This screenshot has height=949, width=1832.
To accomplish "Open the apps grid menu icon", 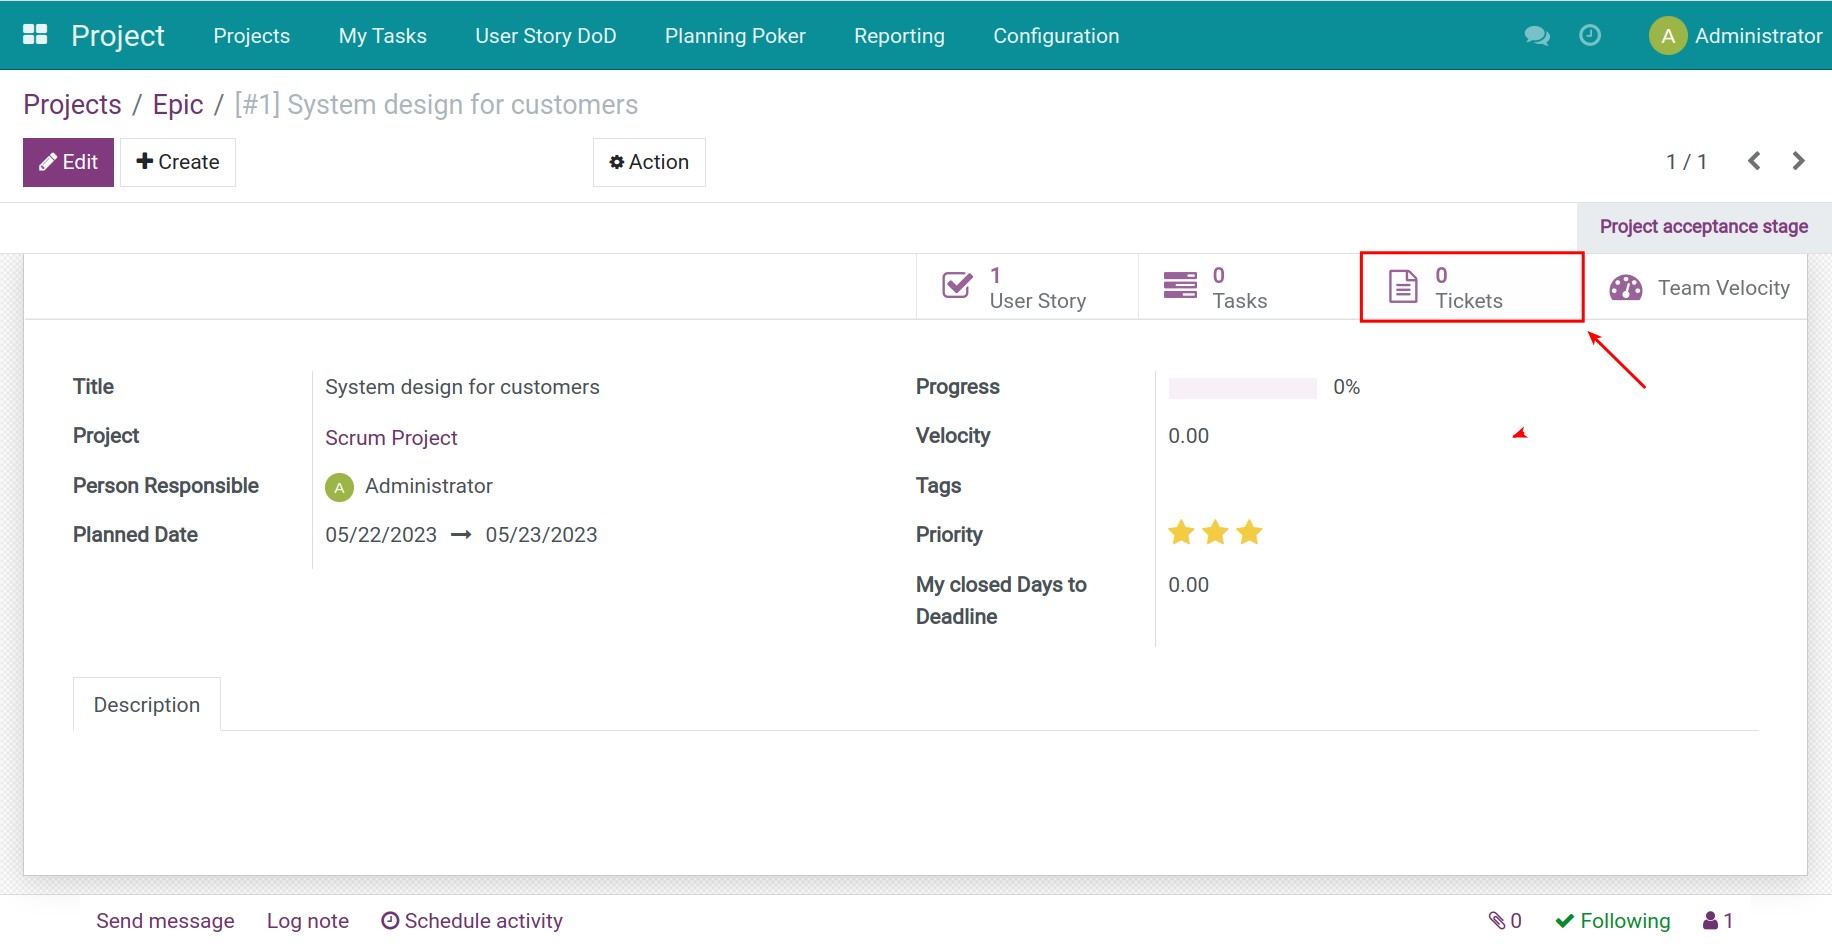I will [34, 33].
